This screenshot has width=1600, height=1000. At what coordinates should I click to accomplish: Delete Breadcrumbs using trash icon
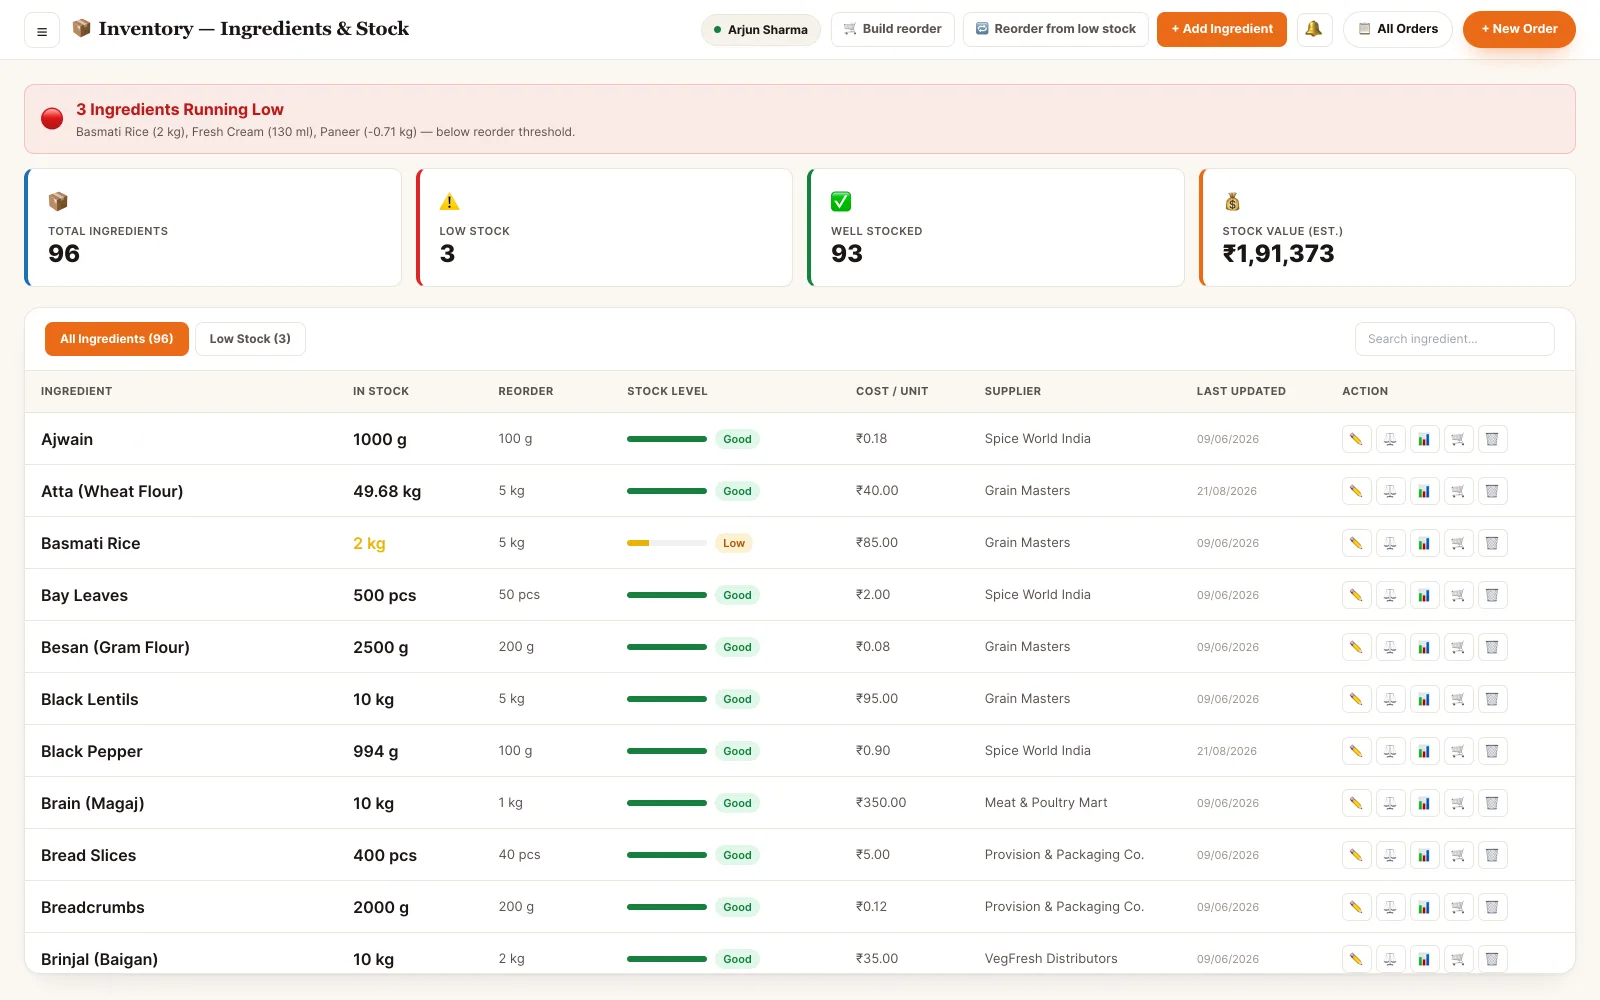pos(1492,907)
